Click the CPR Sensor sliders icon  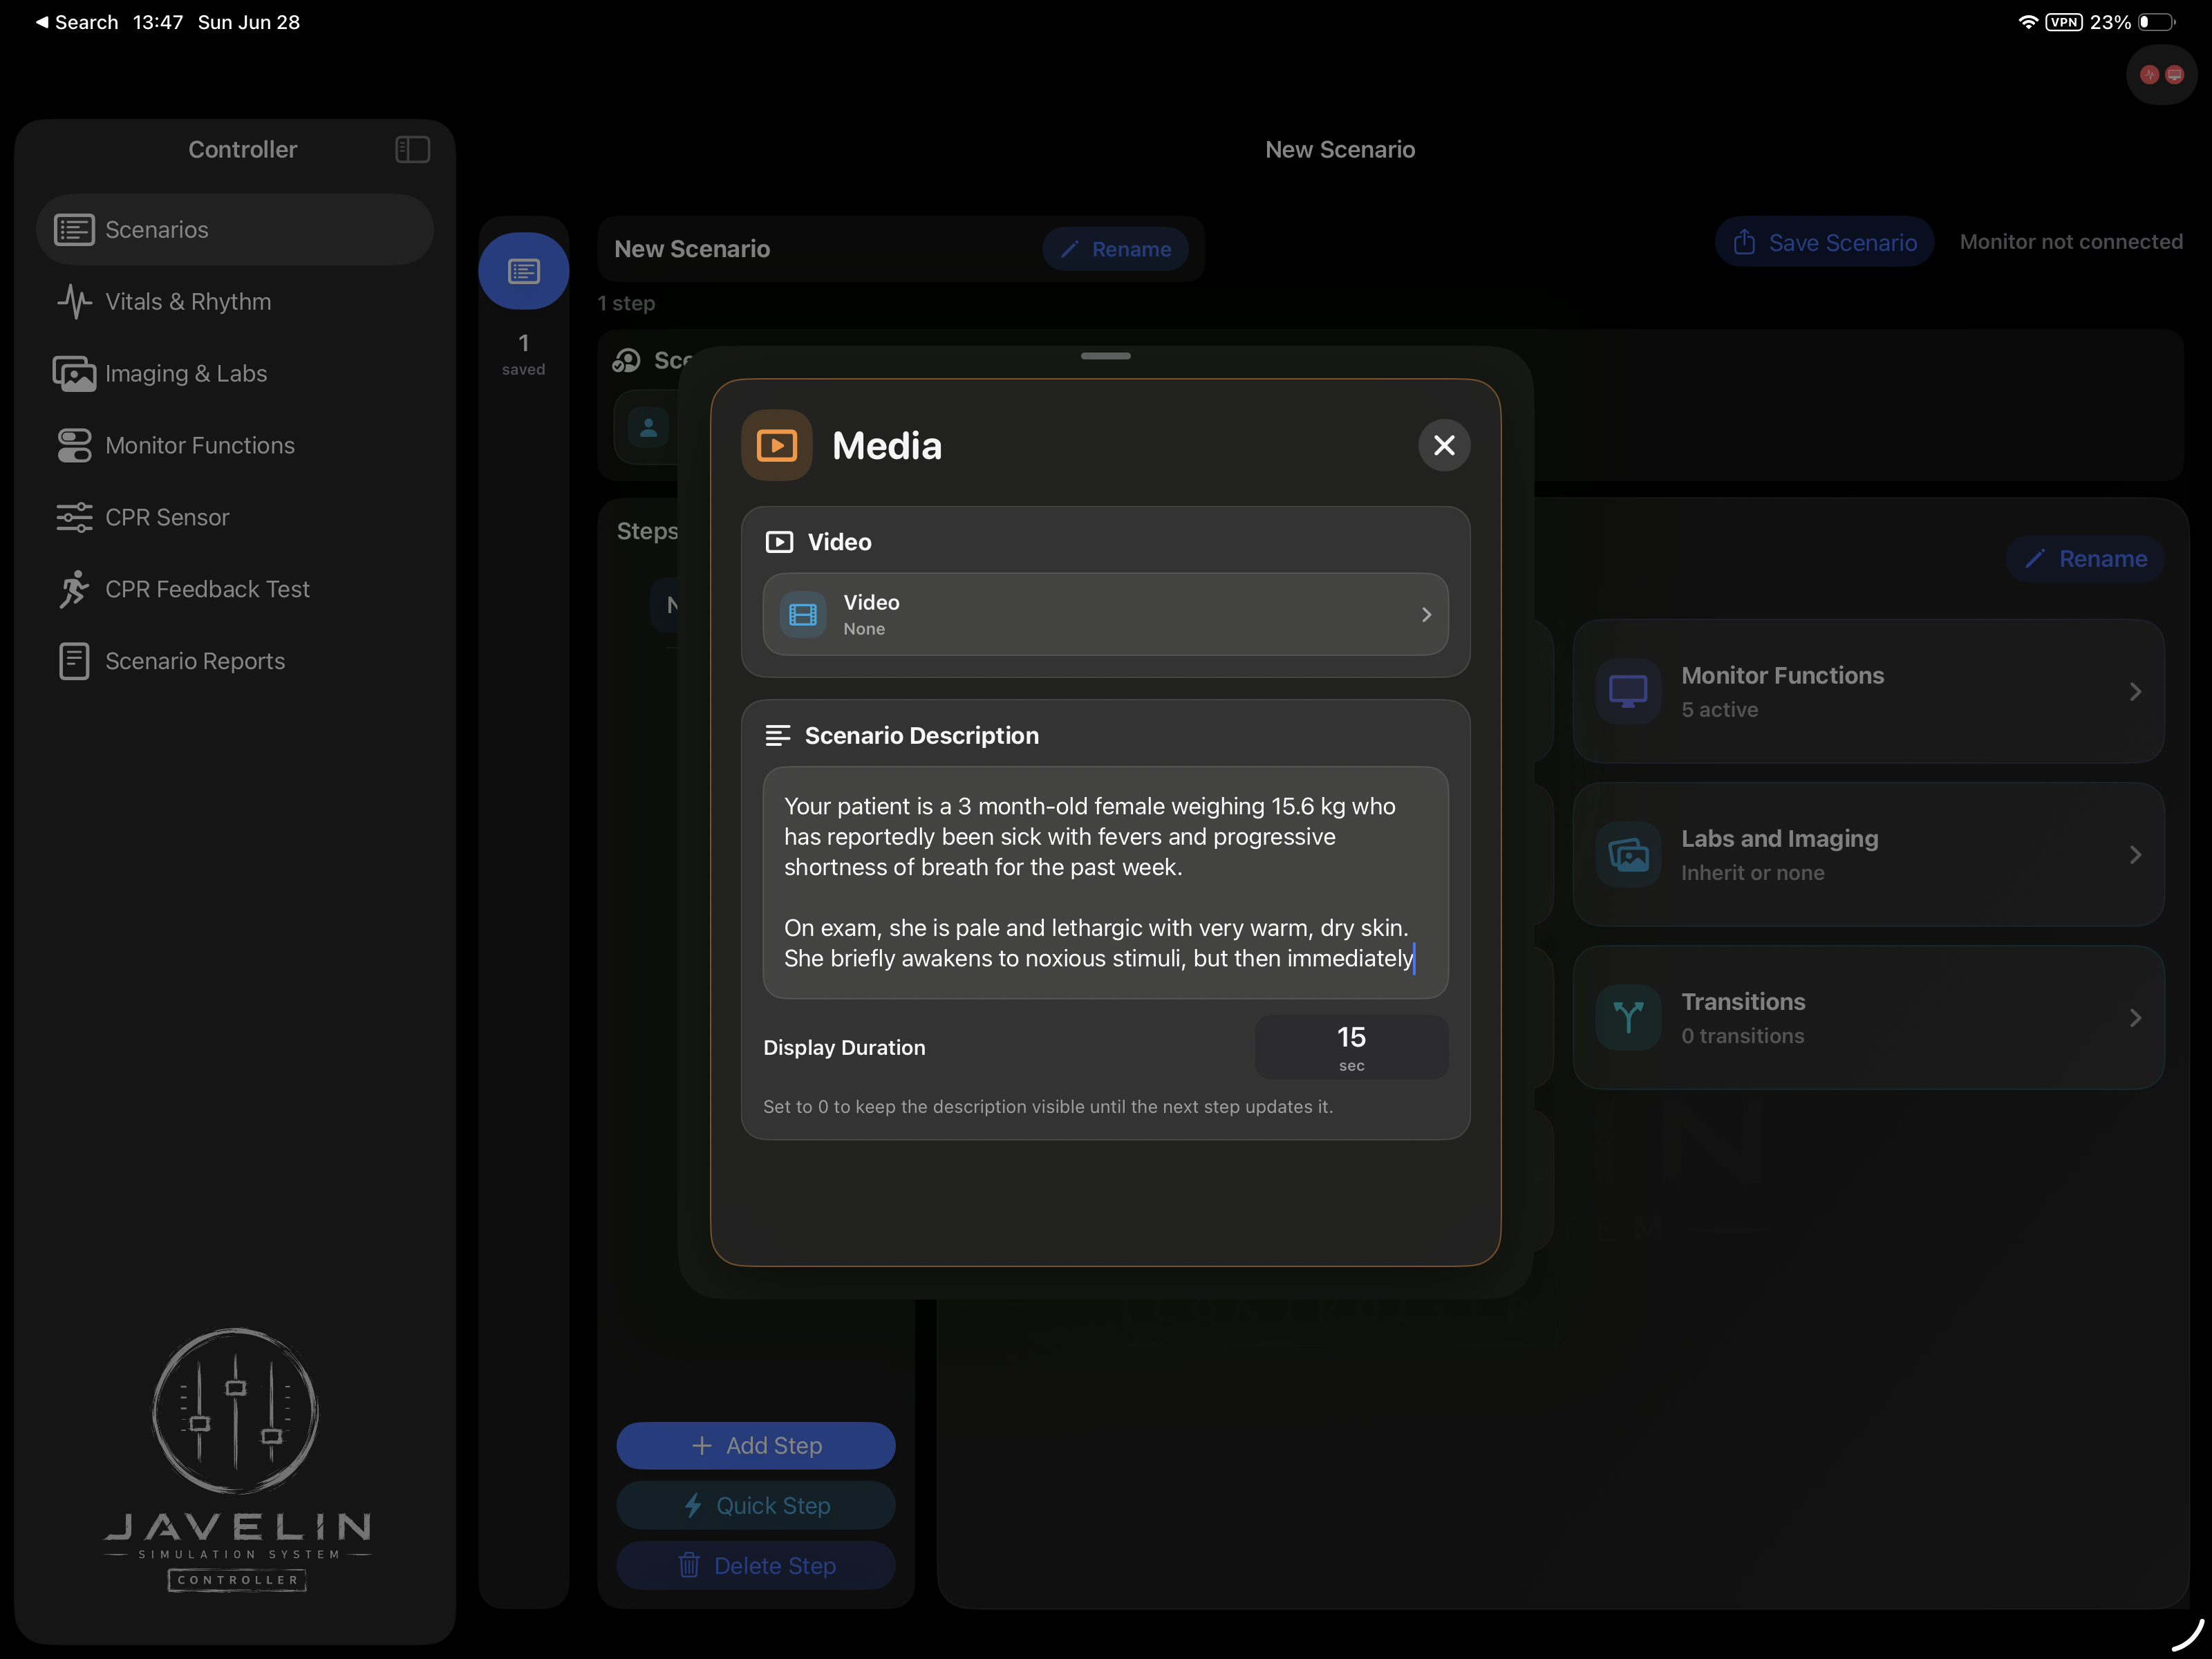74,517
